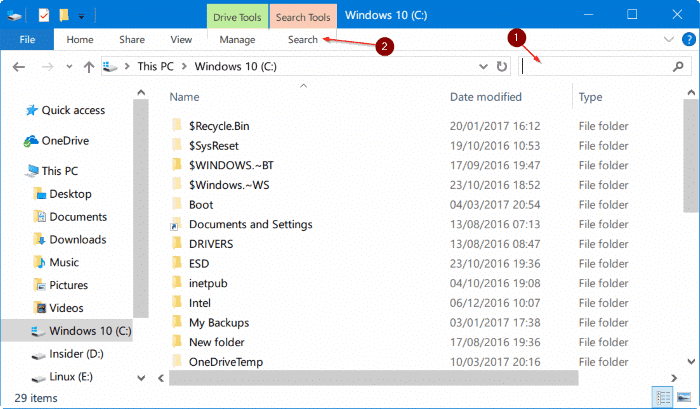Click Windows 10 (C:) in address breadcrumb
The height and width of the screenshot is (409, 700).
click(235, 67)
